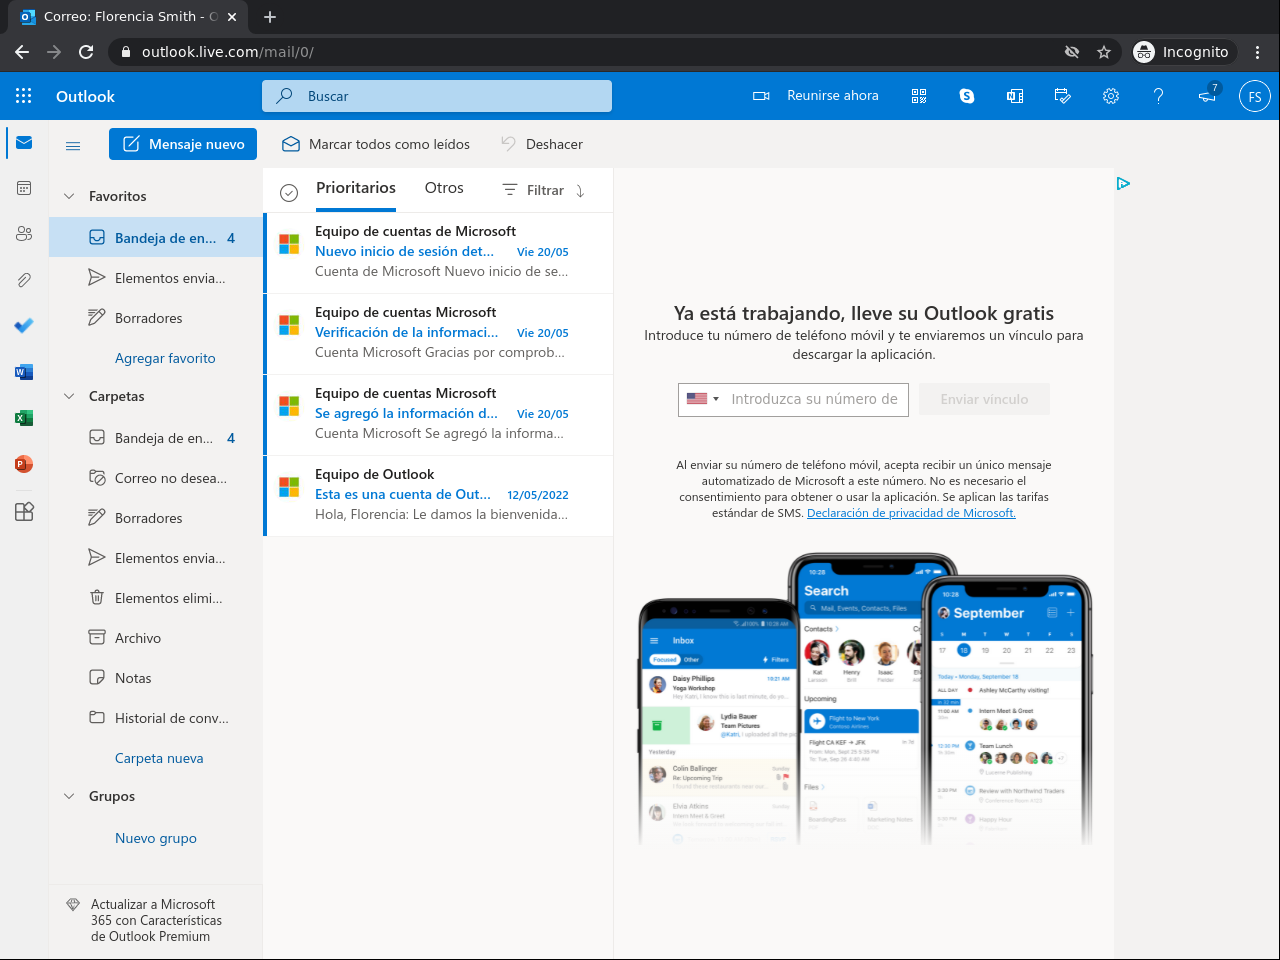Screen dimensions: 1280x960
Task: Collapse the Grupos section
Action: pyautogui.click(x=69, y=796)
